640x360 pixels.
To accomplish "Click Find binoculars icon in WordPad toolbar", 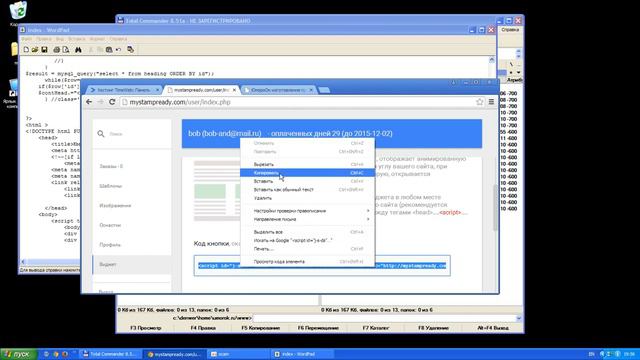I will (78, 50).
